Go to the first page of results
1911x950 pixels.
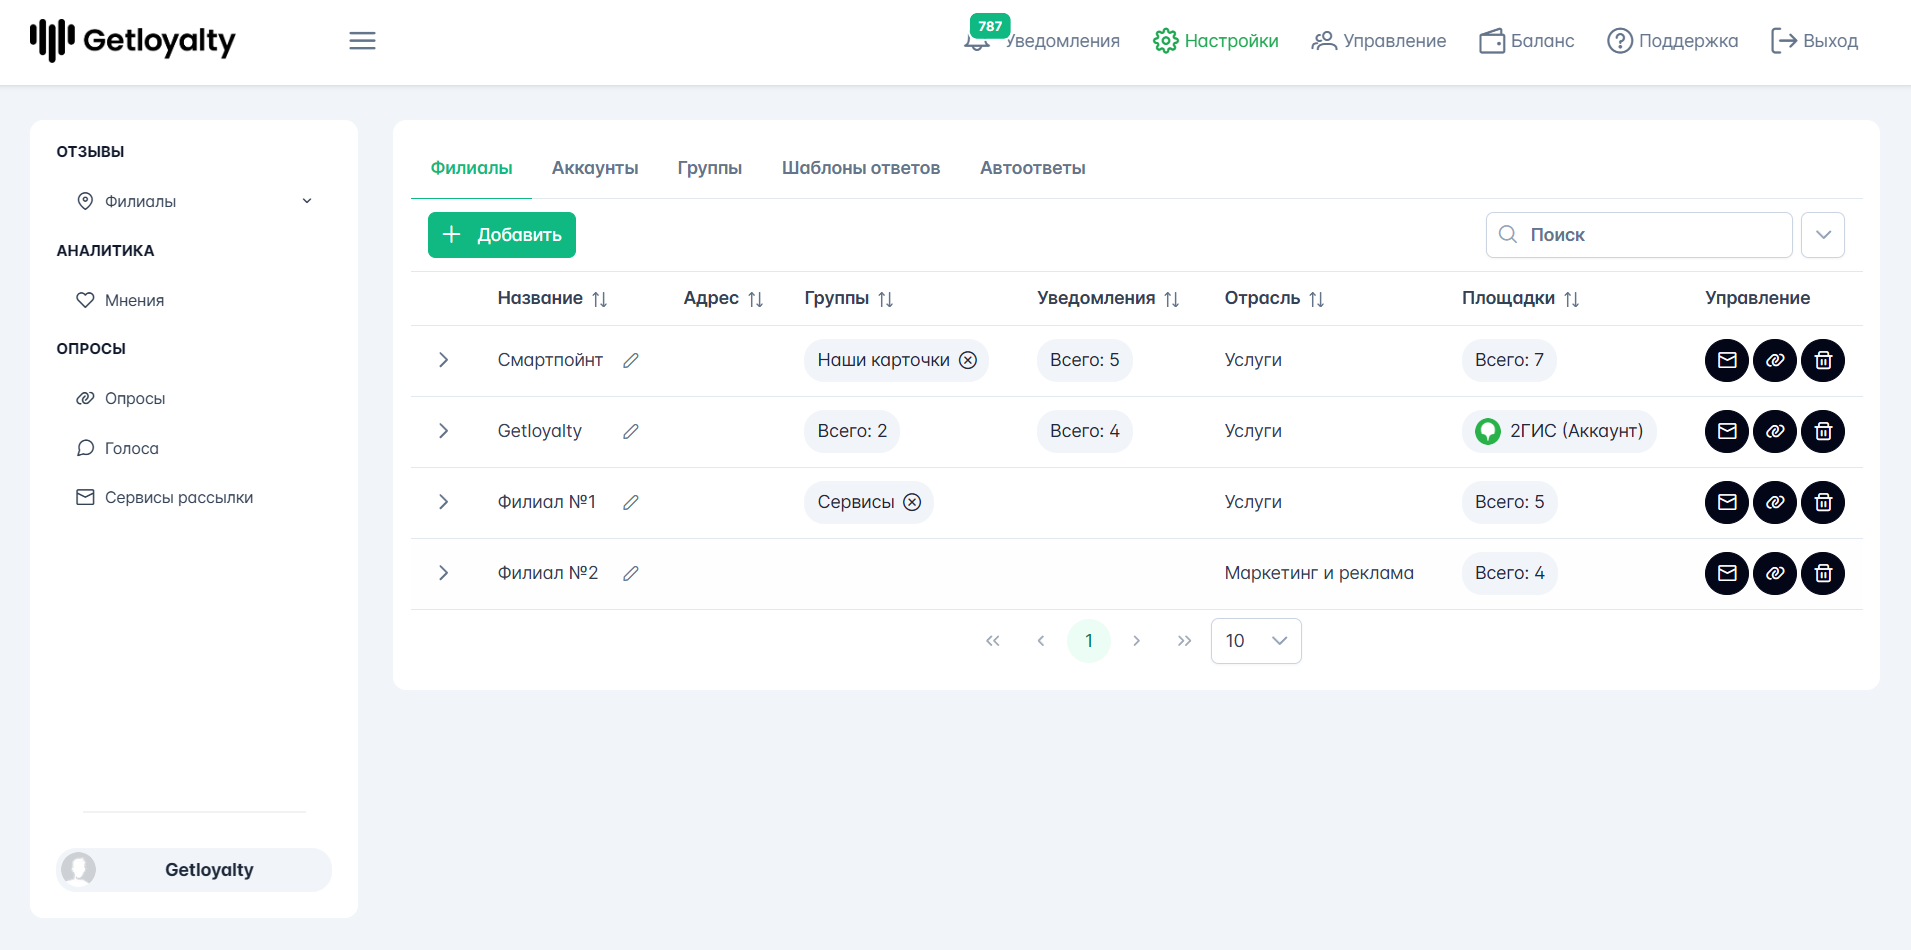(993, 641)
